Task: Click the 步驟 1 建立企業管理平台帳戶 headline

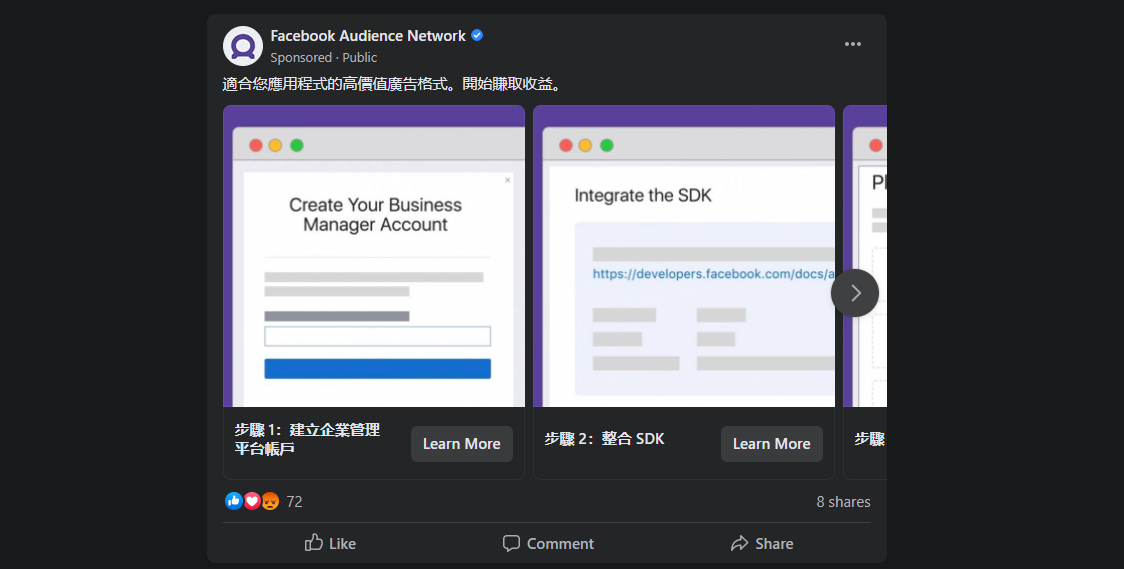Action: [307, 439]
